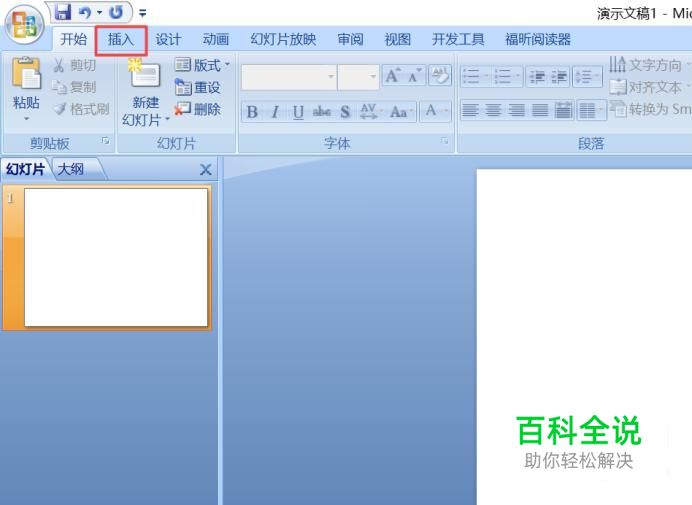The width and height of the screenshot is (692, 505).
Task: Click the 格式刷 format painter button
Action: point(81,109)
